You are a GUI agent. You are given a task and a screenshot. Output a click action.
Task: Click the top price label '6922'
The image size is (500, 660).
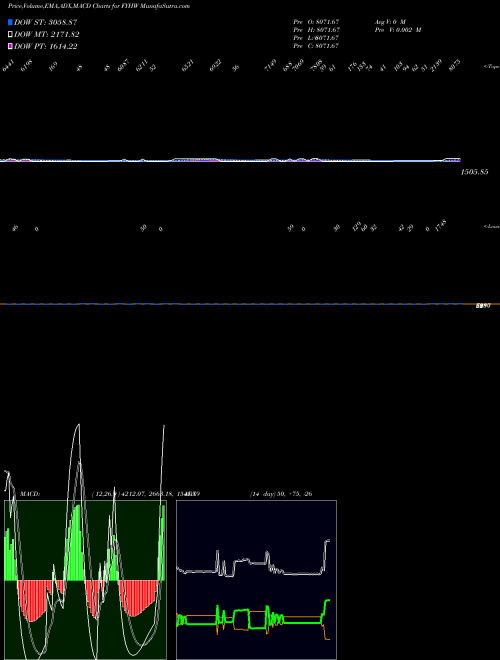point(215,66)
